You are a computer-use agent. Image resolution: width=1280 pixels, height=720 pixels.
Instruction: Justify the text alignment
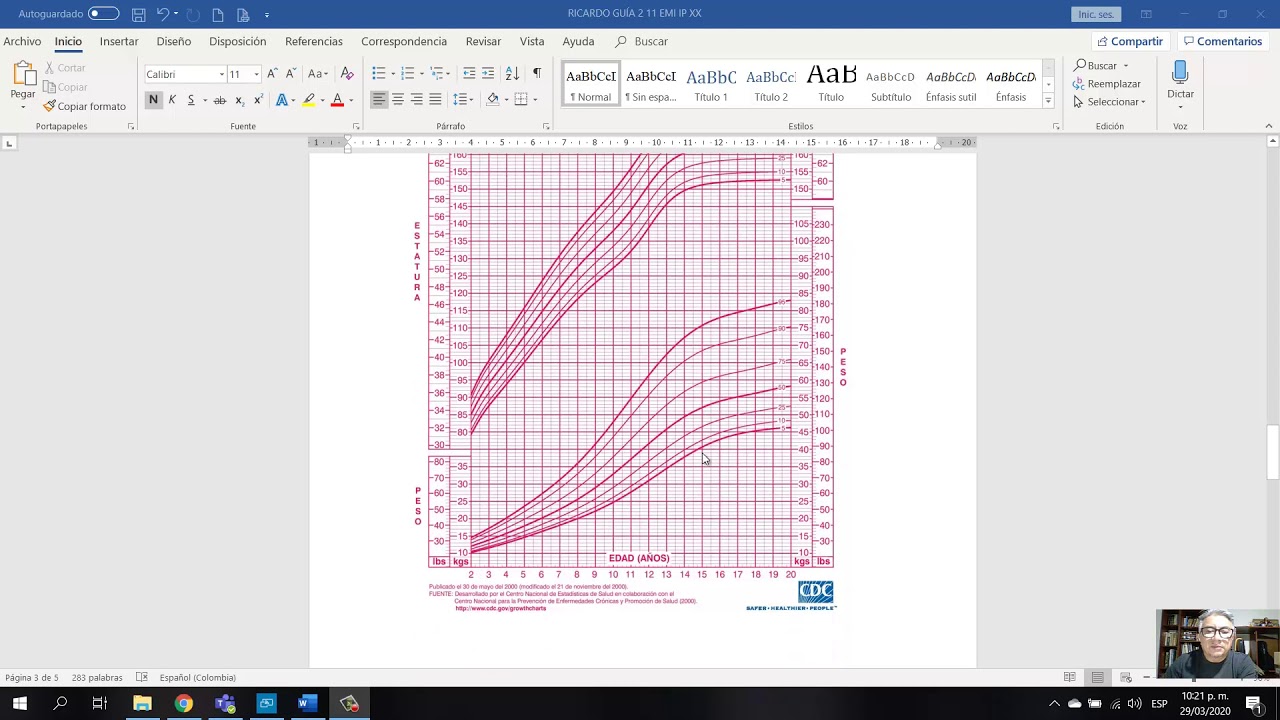pyautogui.click(x=436, y=100)
